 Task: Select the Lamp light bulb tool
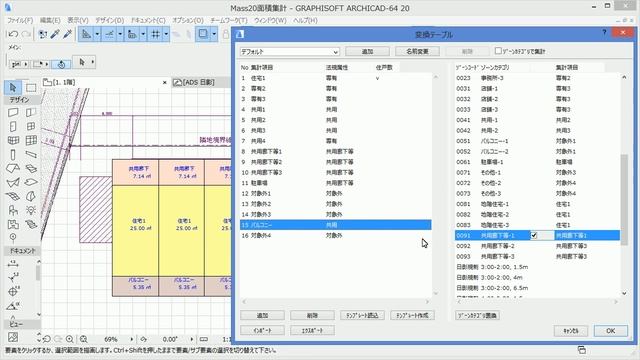pos(31,210)
